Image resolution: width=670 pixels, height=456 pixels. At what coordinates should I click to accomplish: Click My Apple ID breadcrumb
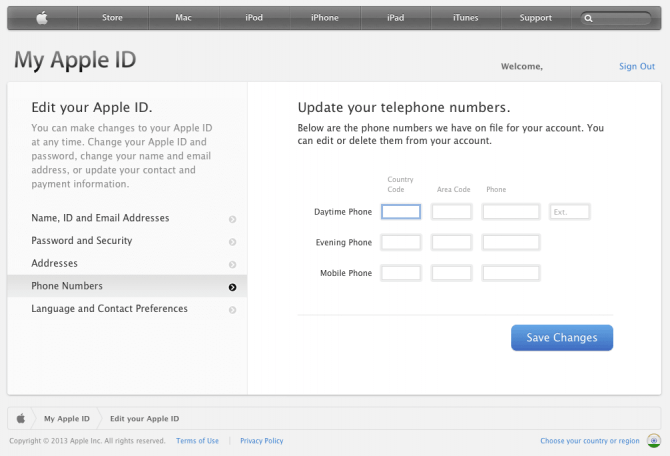click(67, 419)
